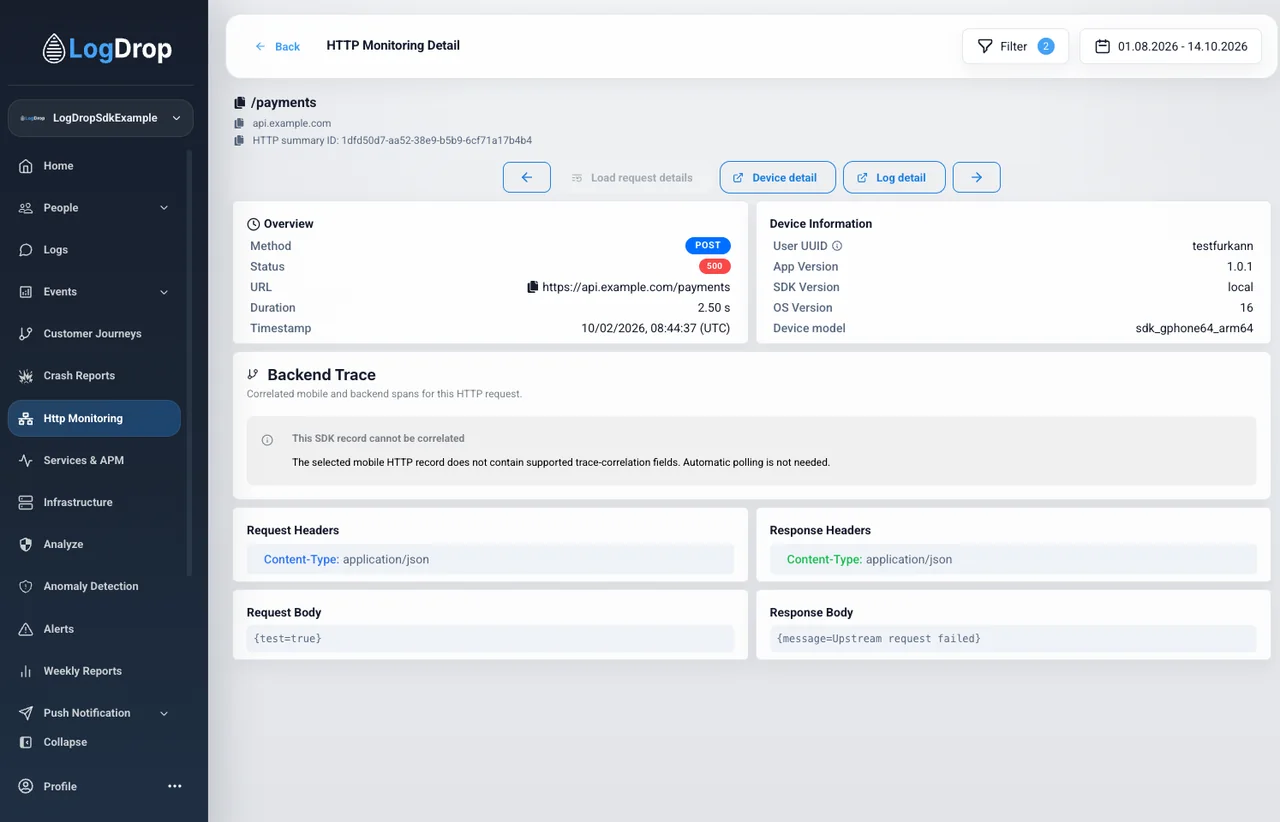Open the date range picker 01.08.2026 - 14.10.2026
1280x822 pixels.
pos(1171,46)
